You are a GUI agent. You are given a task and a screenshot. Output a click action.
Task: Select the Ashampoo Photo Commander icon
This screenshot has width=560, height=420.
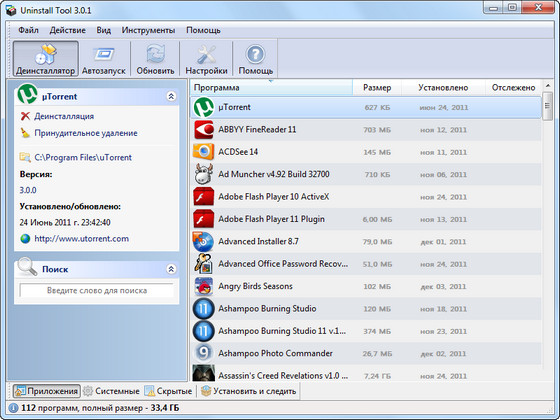tap(204, 353)
